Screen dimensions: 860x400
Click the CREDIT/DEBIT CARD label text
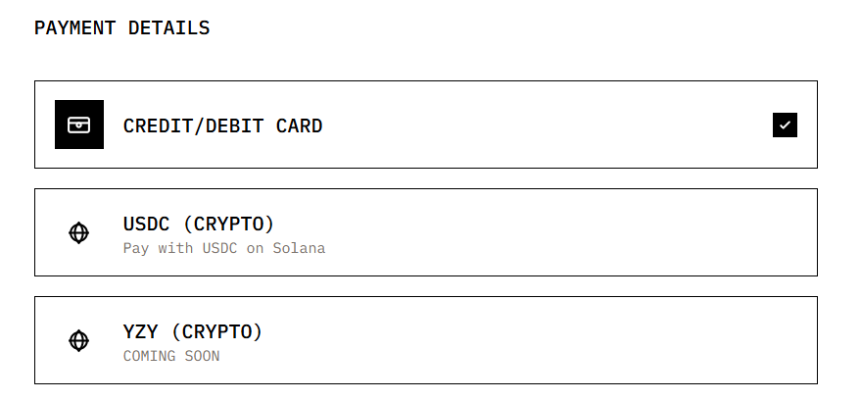pyautogui.click(x=222, y=126)
